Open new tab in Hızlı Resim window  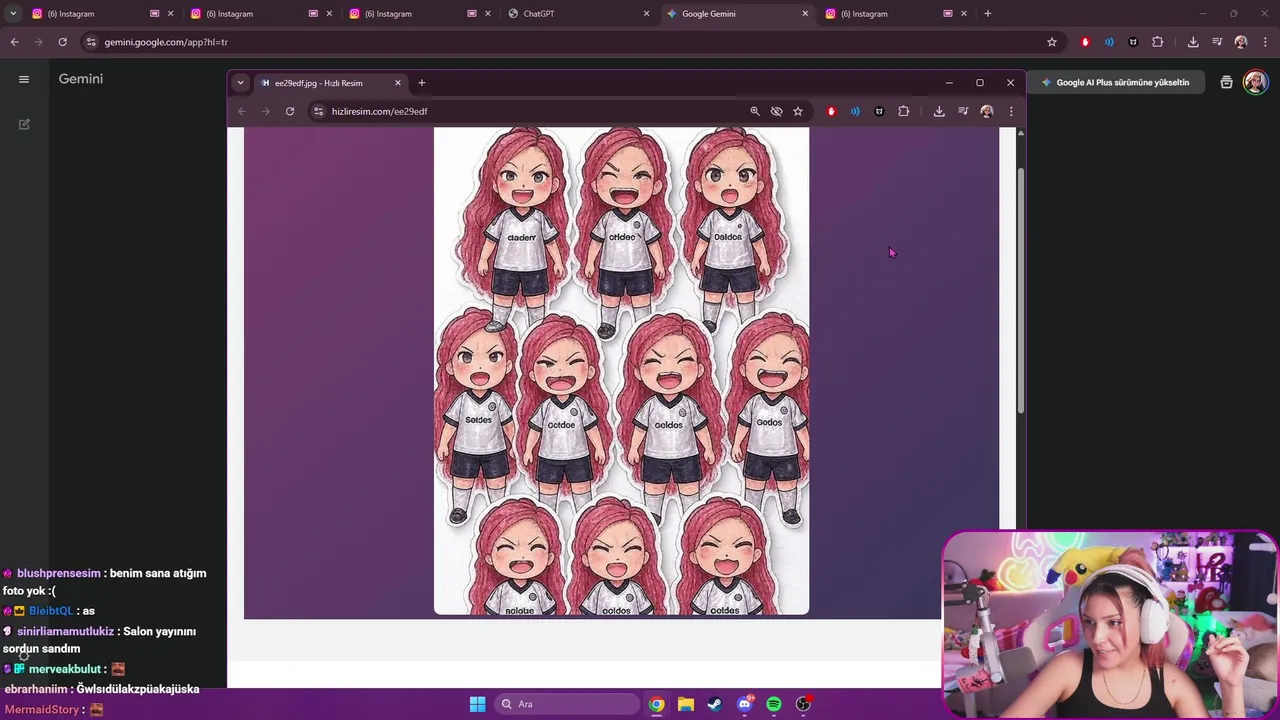(x=422, y=83)
